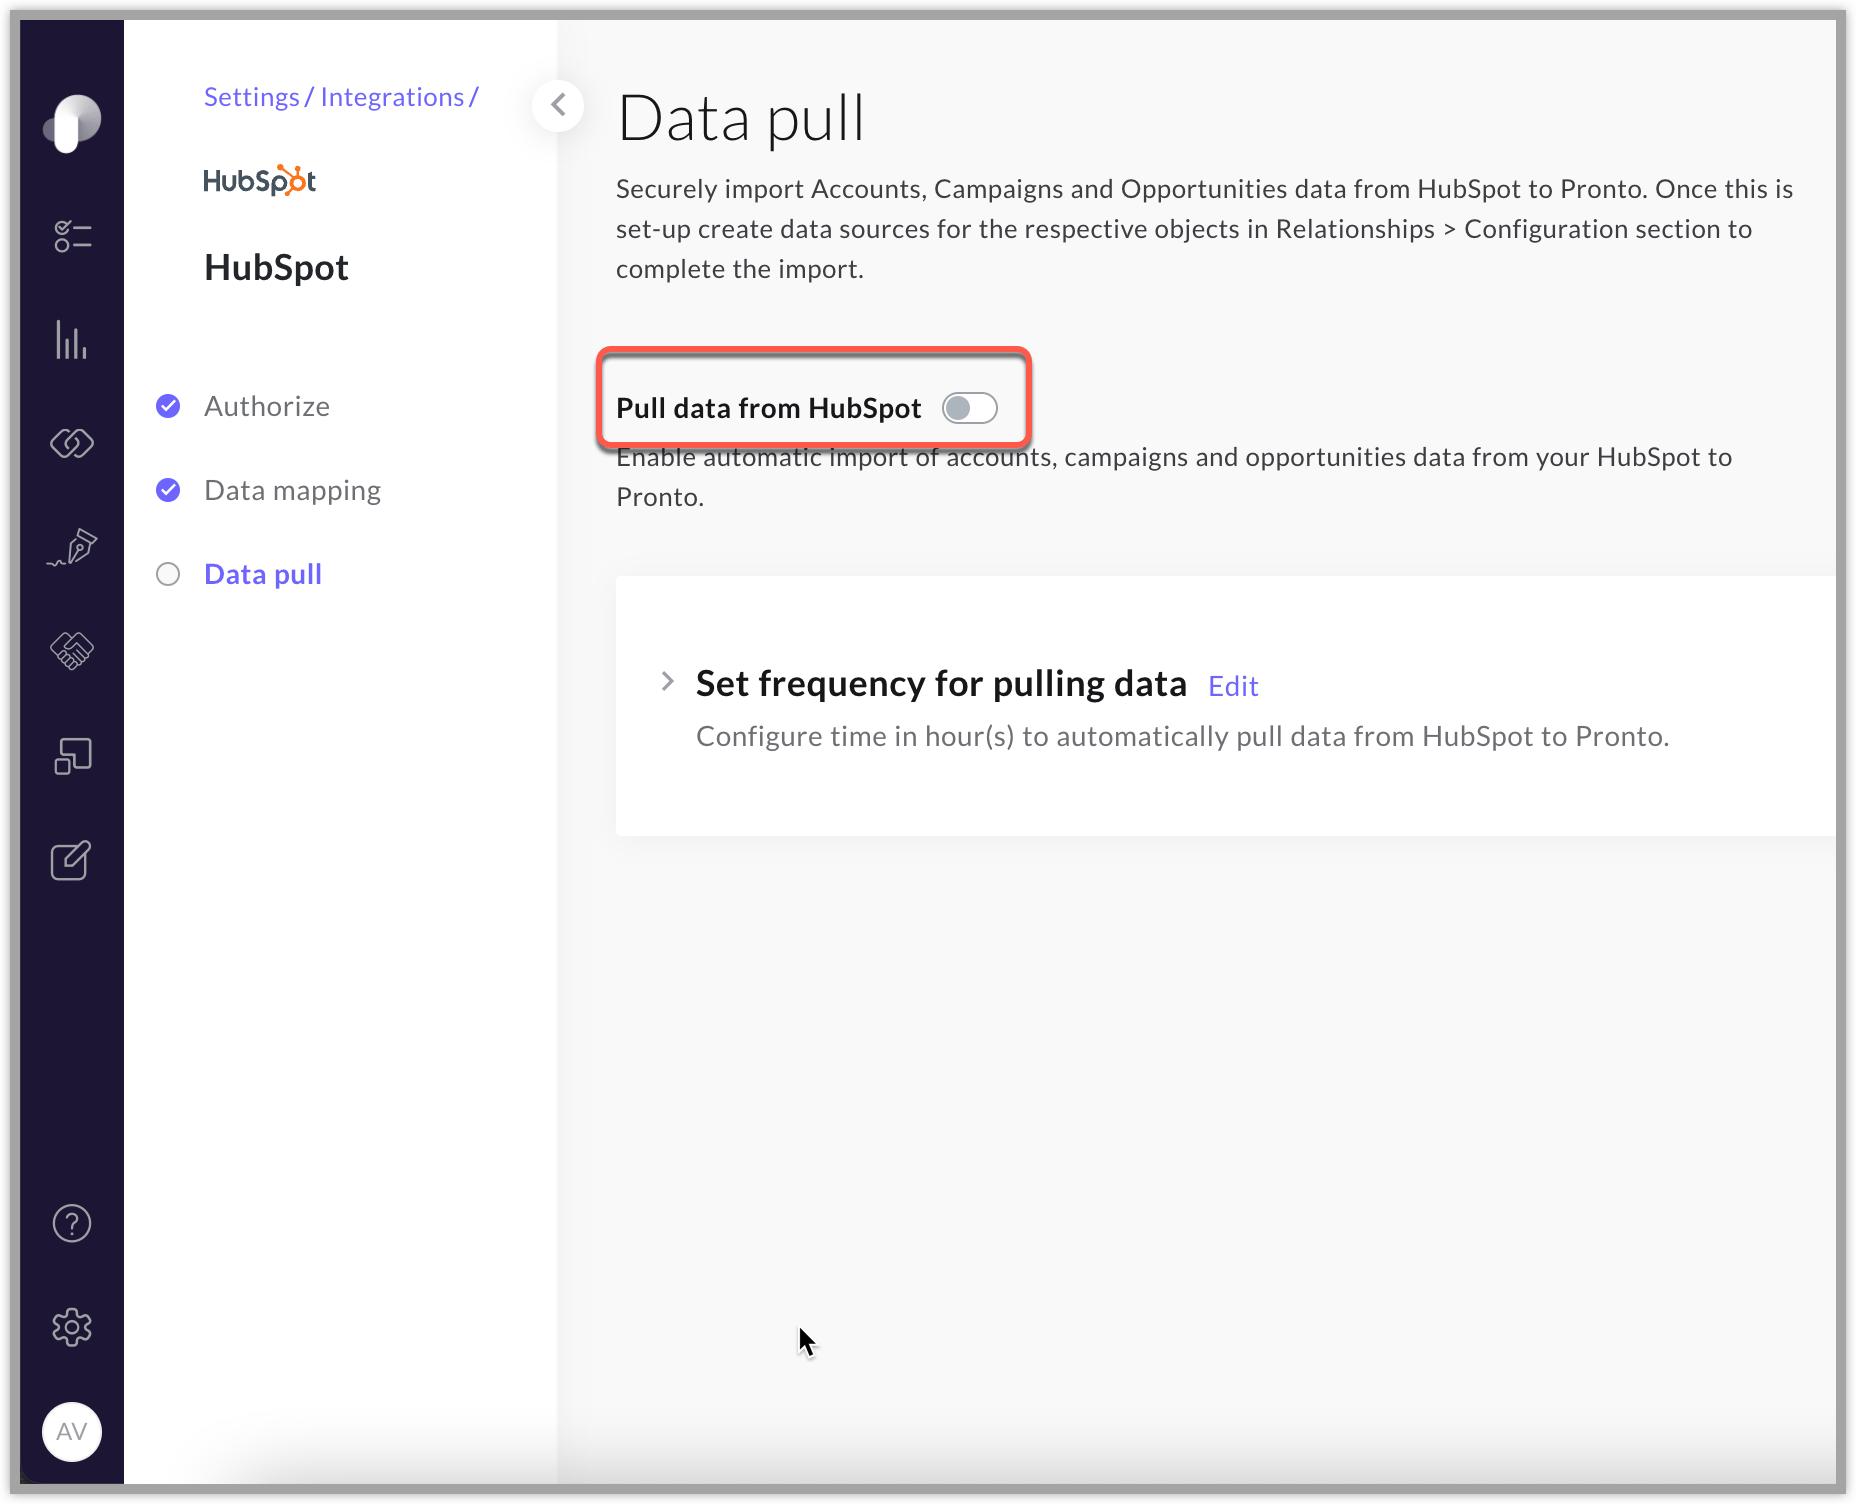Image resolution: width=1856 pixels, height=1504 pixels.
Task: Click the Pronto logo at top of sidebar
Action: tap(72, 123)
